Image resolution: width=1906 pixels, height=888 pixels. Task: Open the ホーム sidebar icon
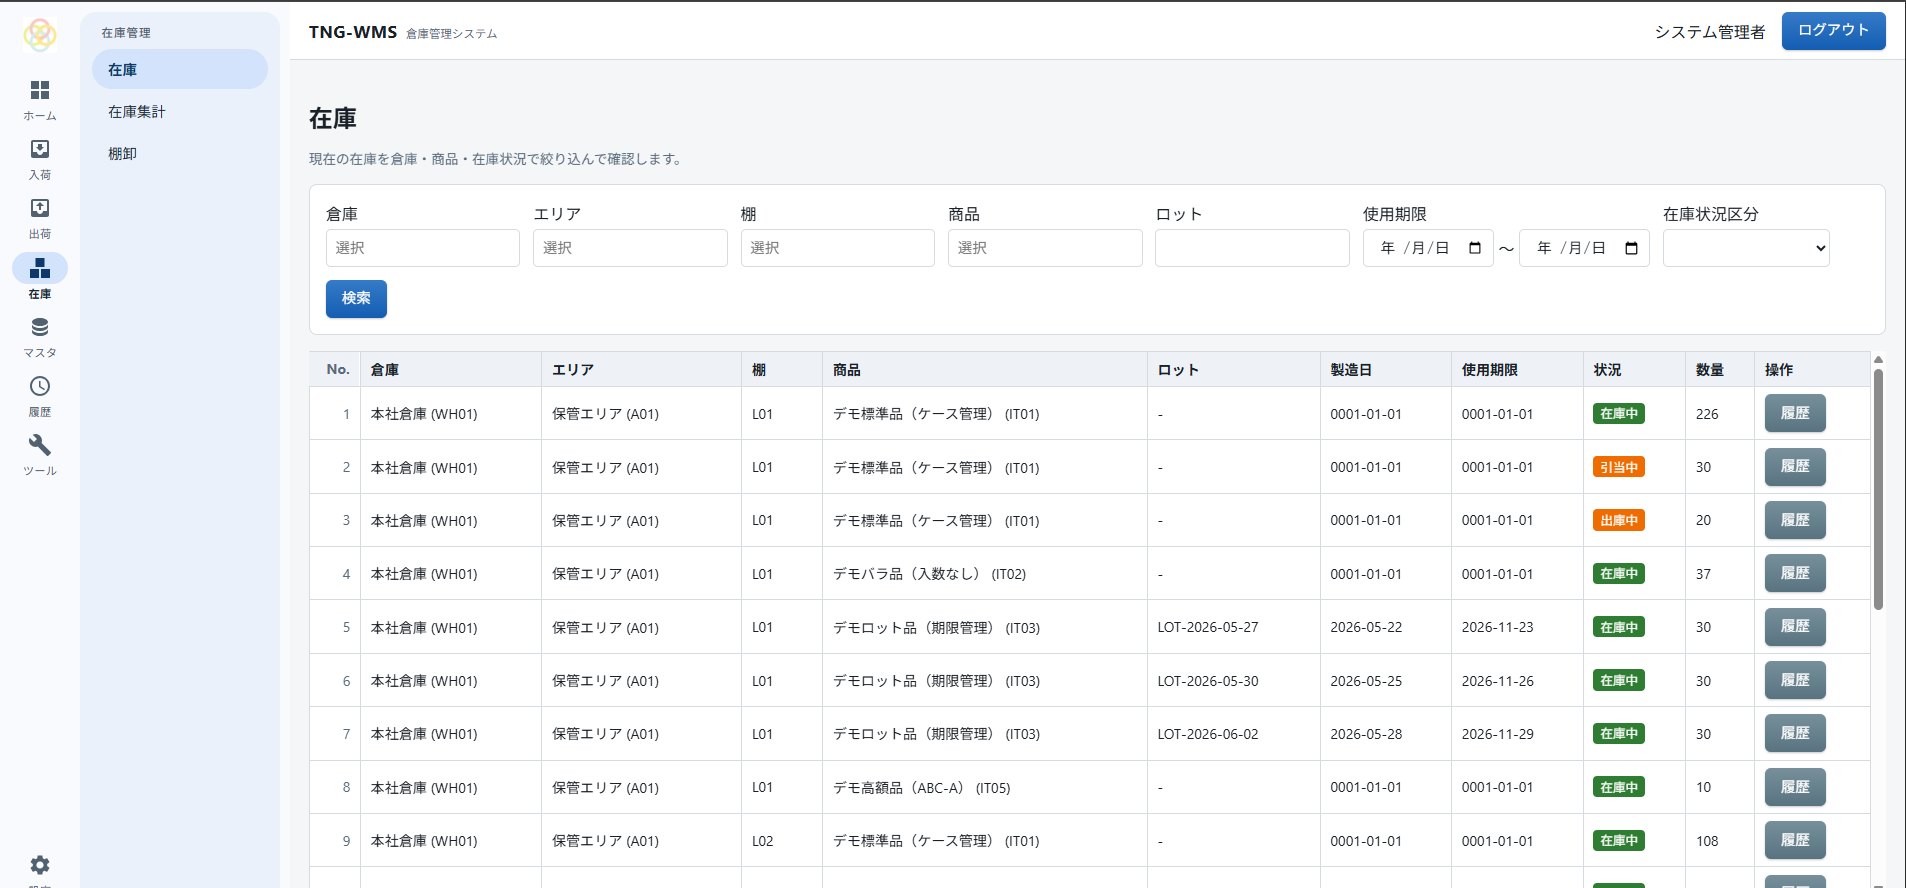pos(40,100)
